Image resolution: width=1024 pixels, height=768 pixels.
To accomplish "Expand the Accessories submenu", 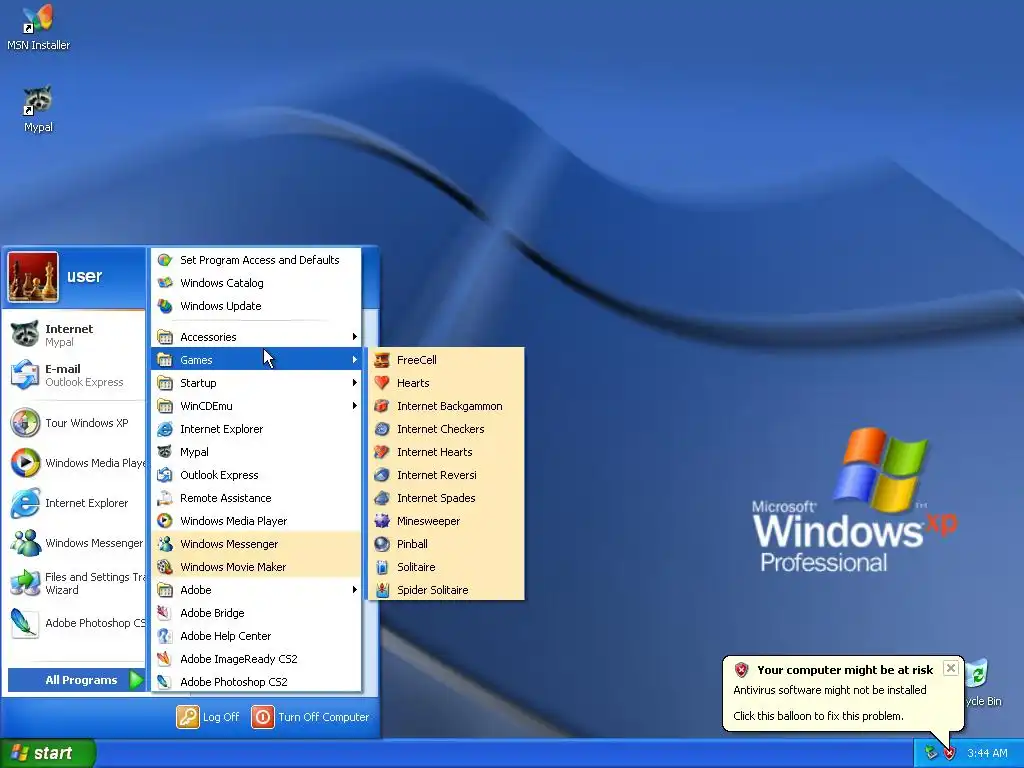I will (x=256, y=337).
